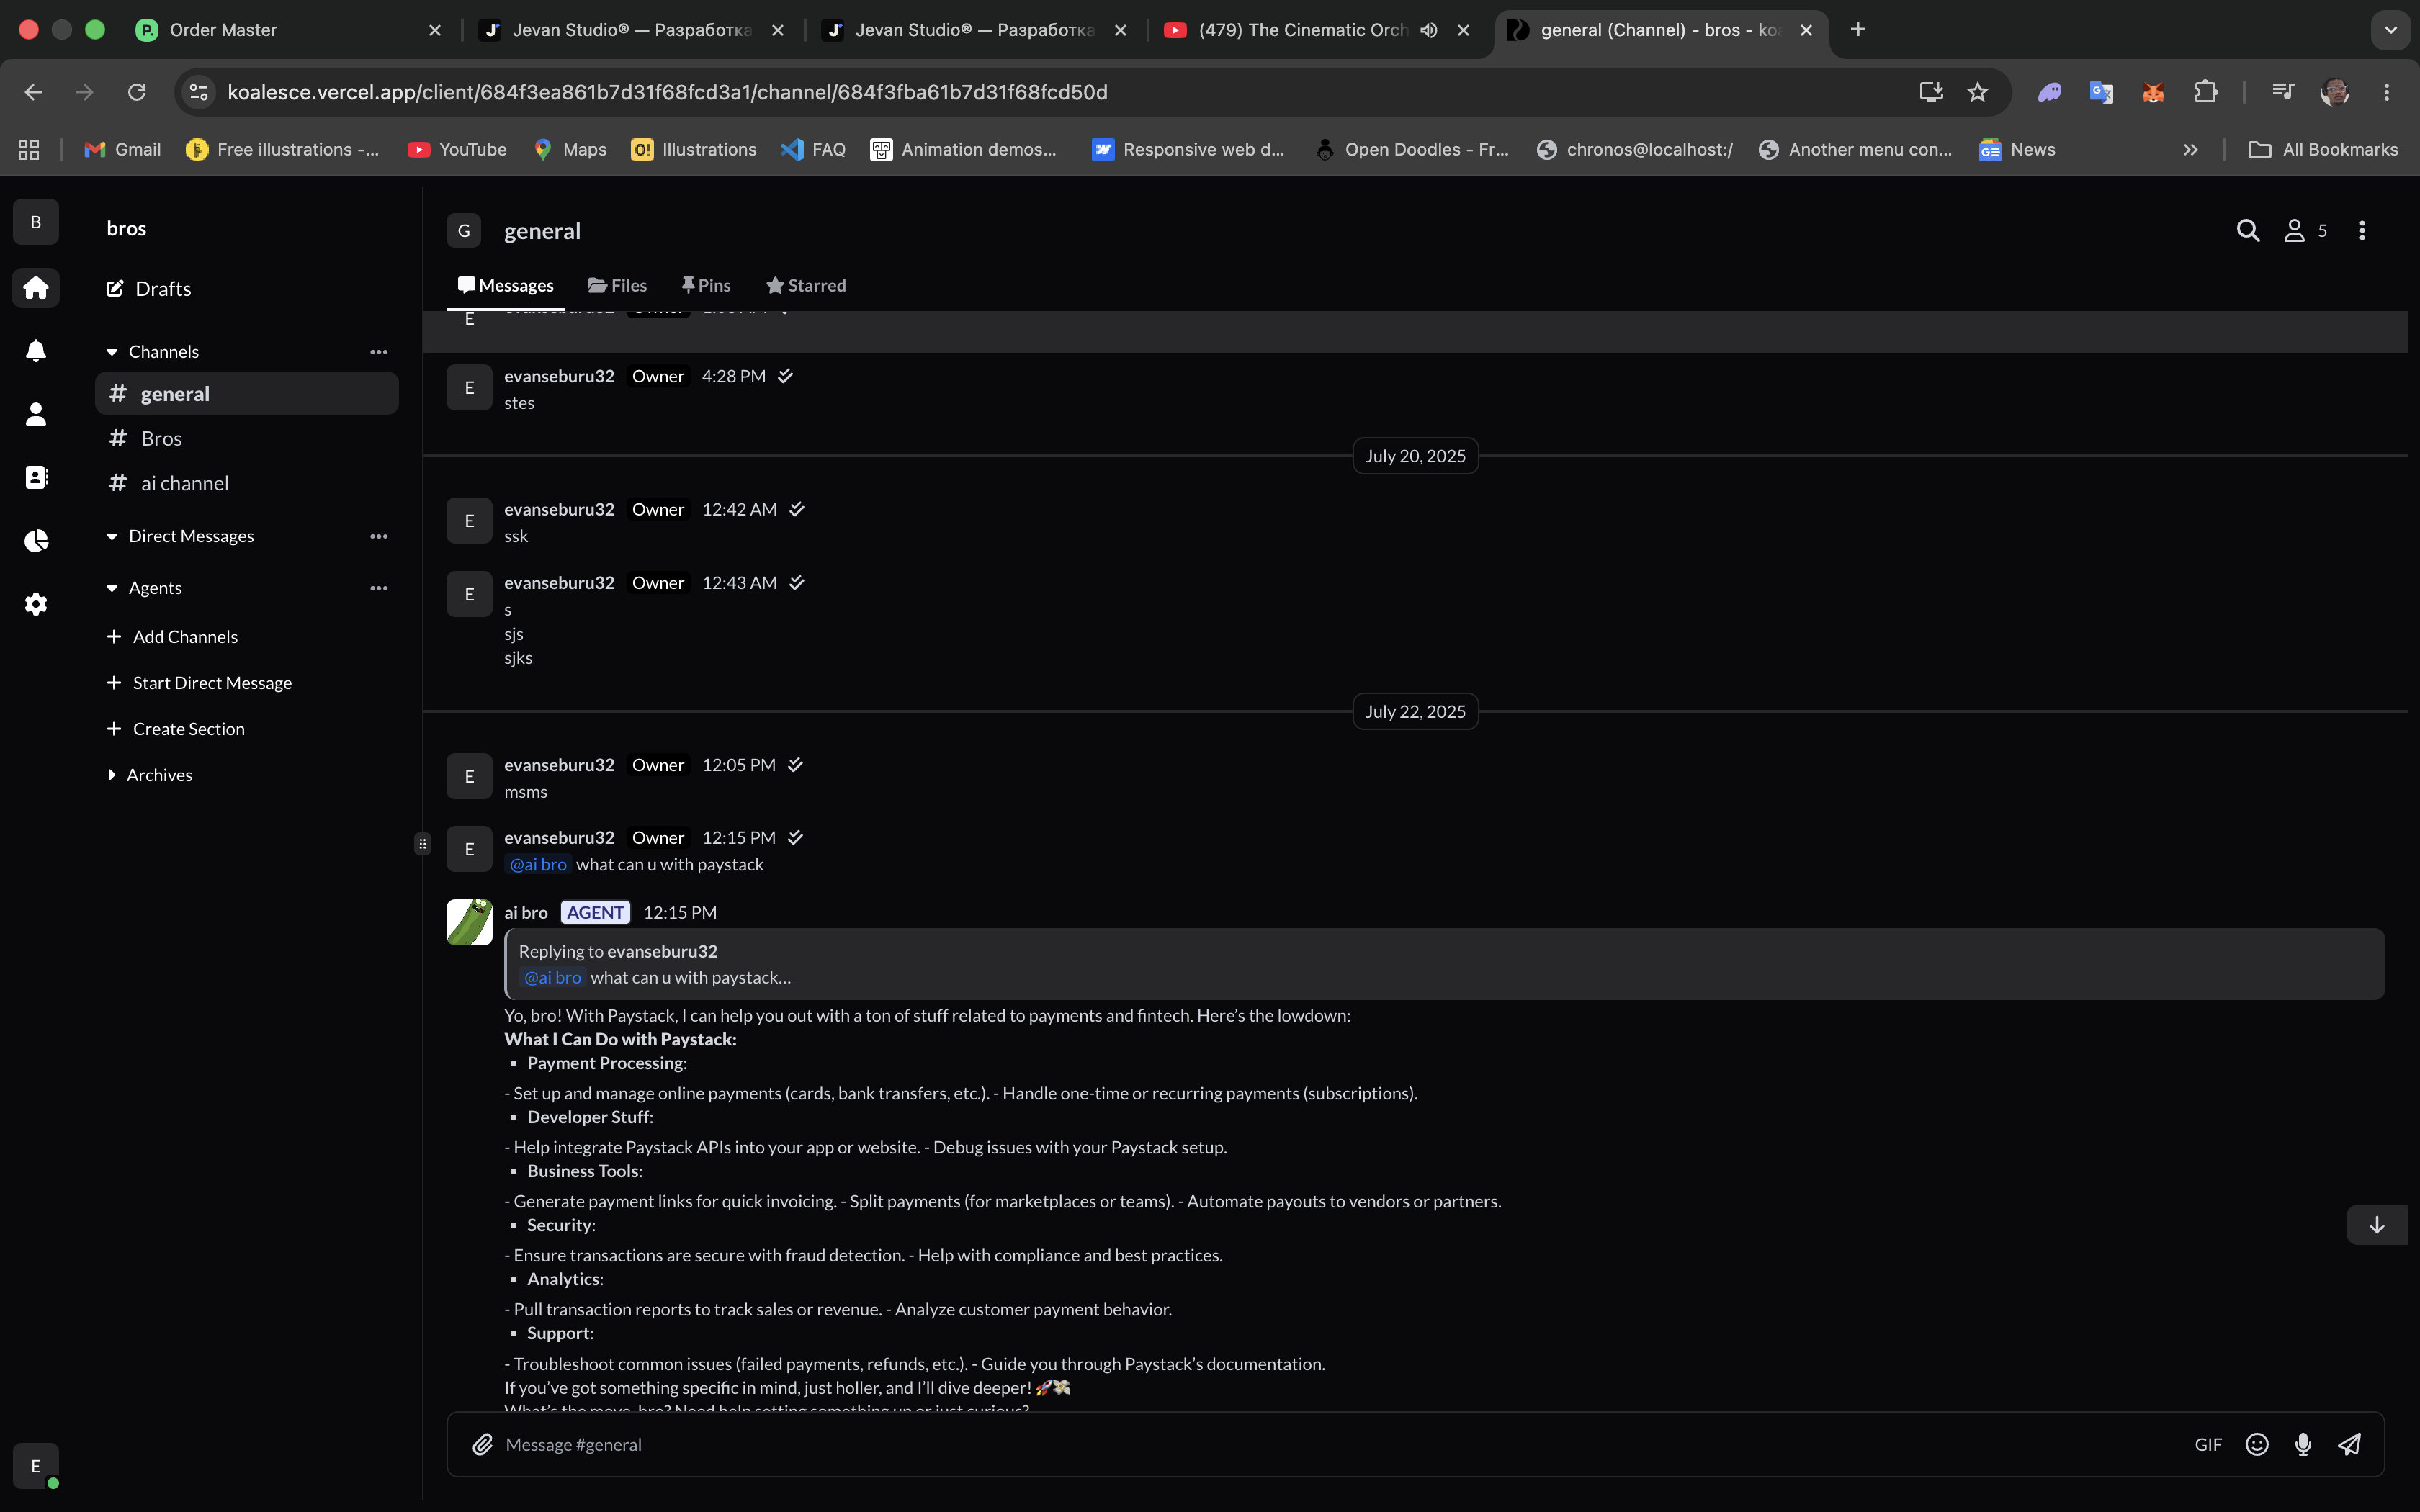Open the Bros channel
This screenshot has height=1512, width=2420.
pos(246,439)
